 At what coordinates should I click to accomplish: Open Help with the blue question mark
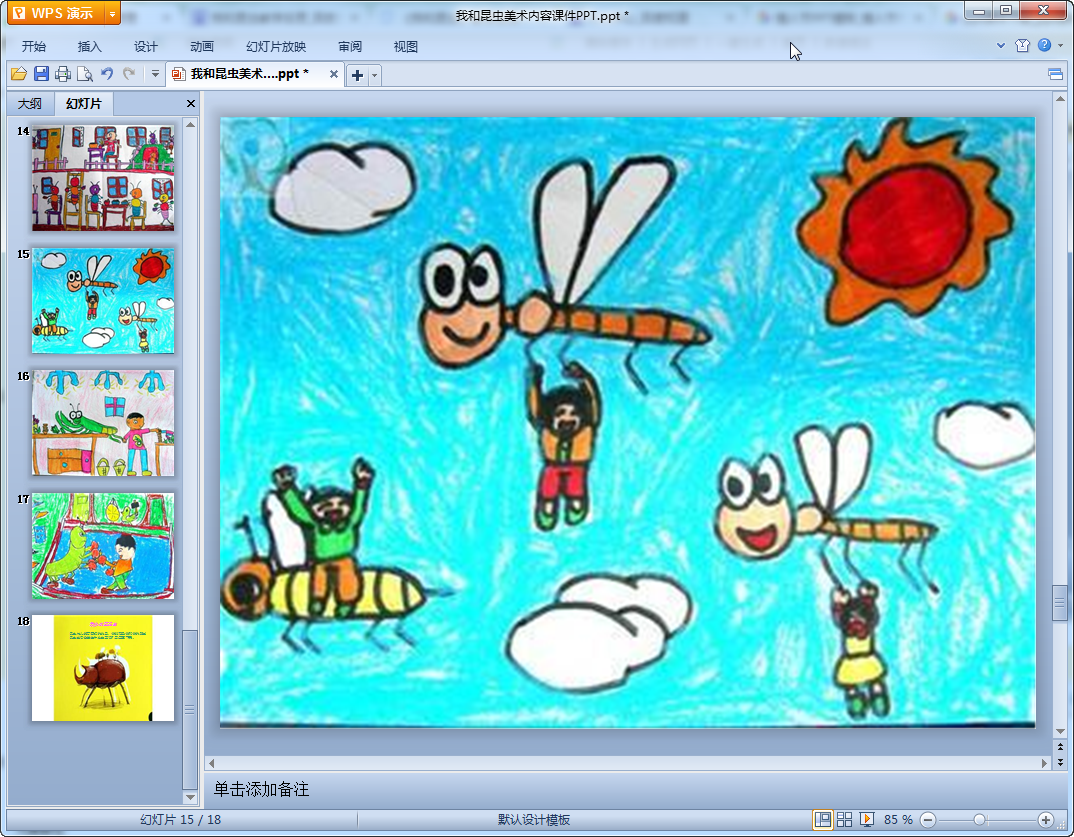(x=1044, y=46)
